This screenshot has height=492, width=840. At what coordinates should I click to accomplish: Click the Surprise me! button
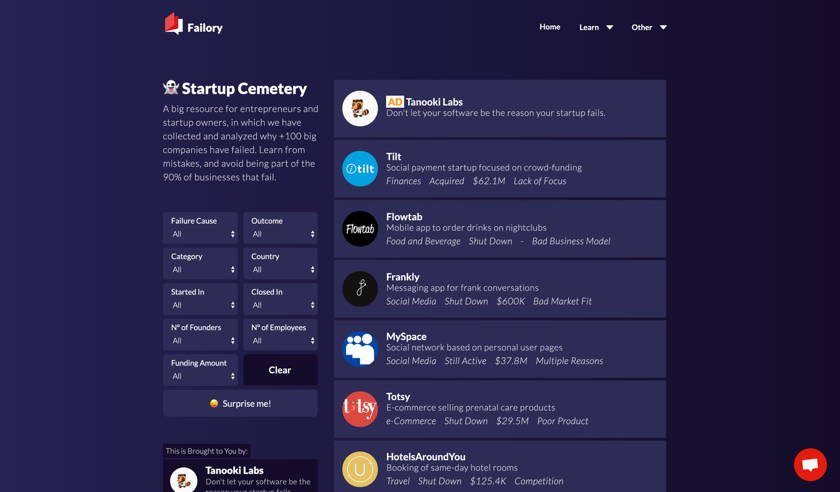(241, 404)
